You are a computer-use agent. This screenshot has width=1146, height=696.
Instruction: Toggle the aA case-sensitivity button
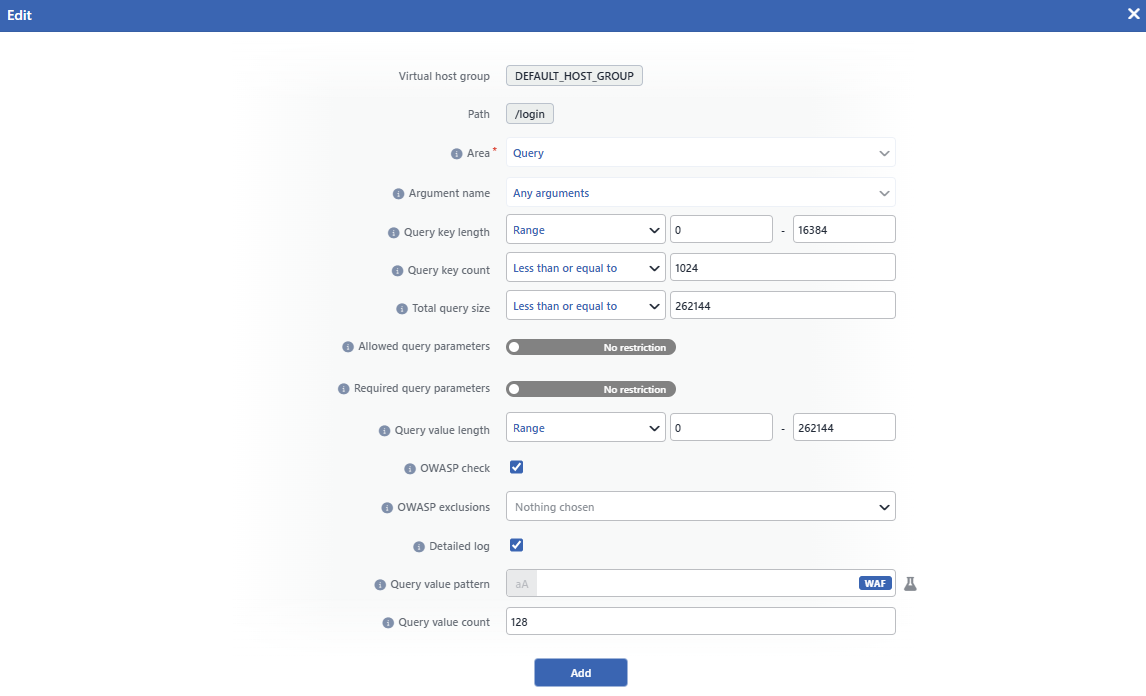click(x=522, y=583)
